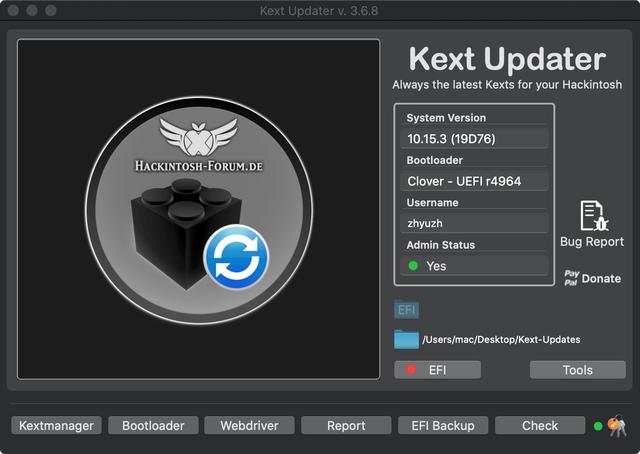The image size is (640, 454).
Task: Click the Hackintosh-Forum.de text in logo
Action: click(199, 166)
